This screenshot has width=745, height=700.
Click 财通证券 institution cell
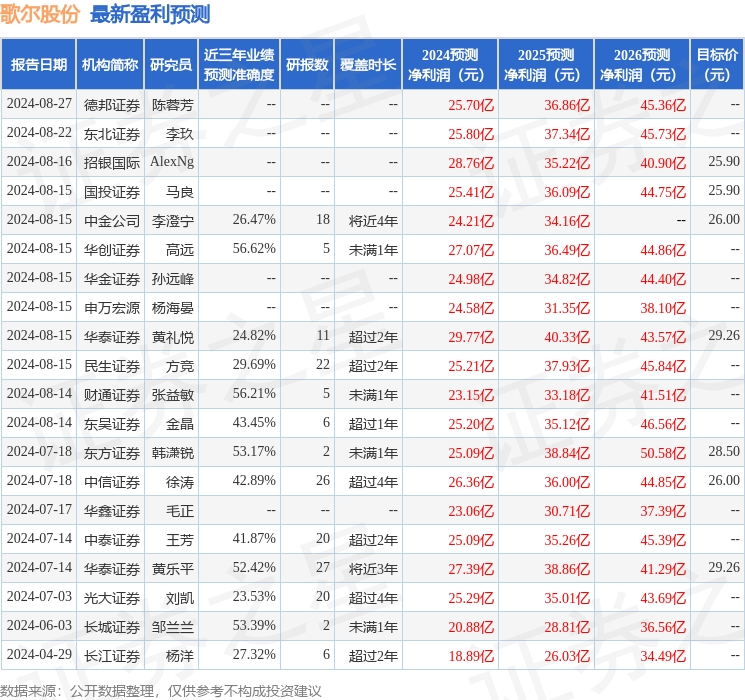click(112, 395)
